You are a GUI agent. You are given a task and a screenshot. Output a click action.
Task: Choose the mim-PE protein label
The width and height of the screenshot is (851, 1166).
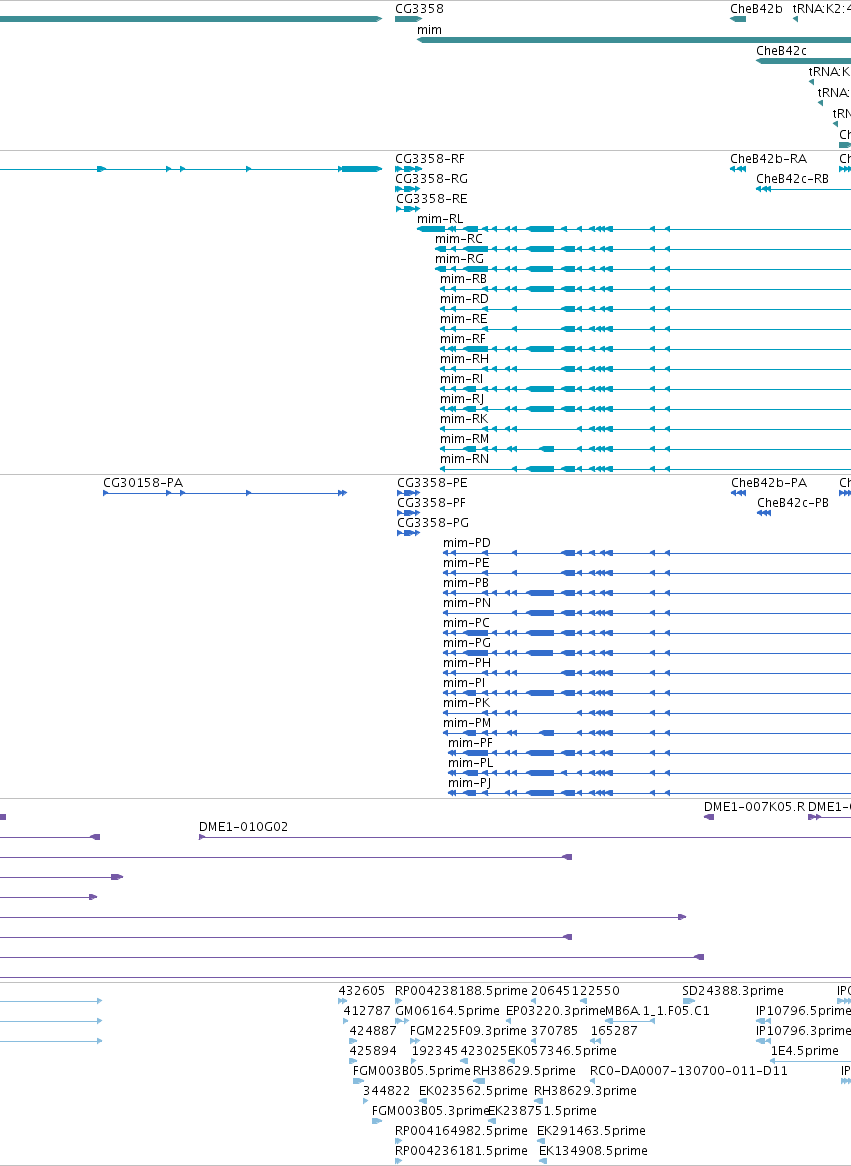point(466,563)
